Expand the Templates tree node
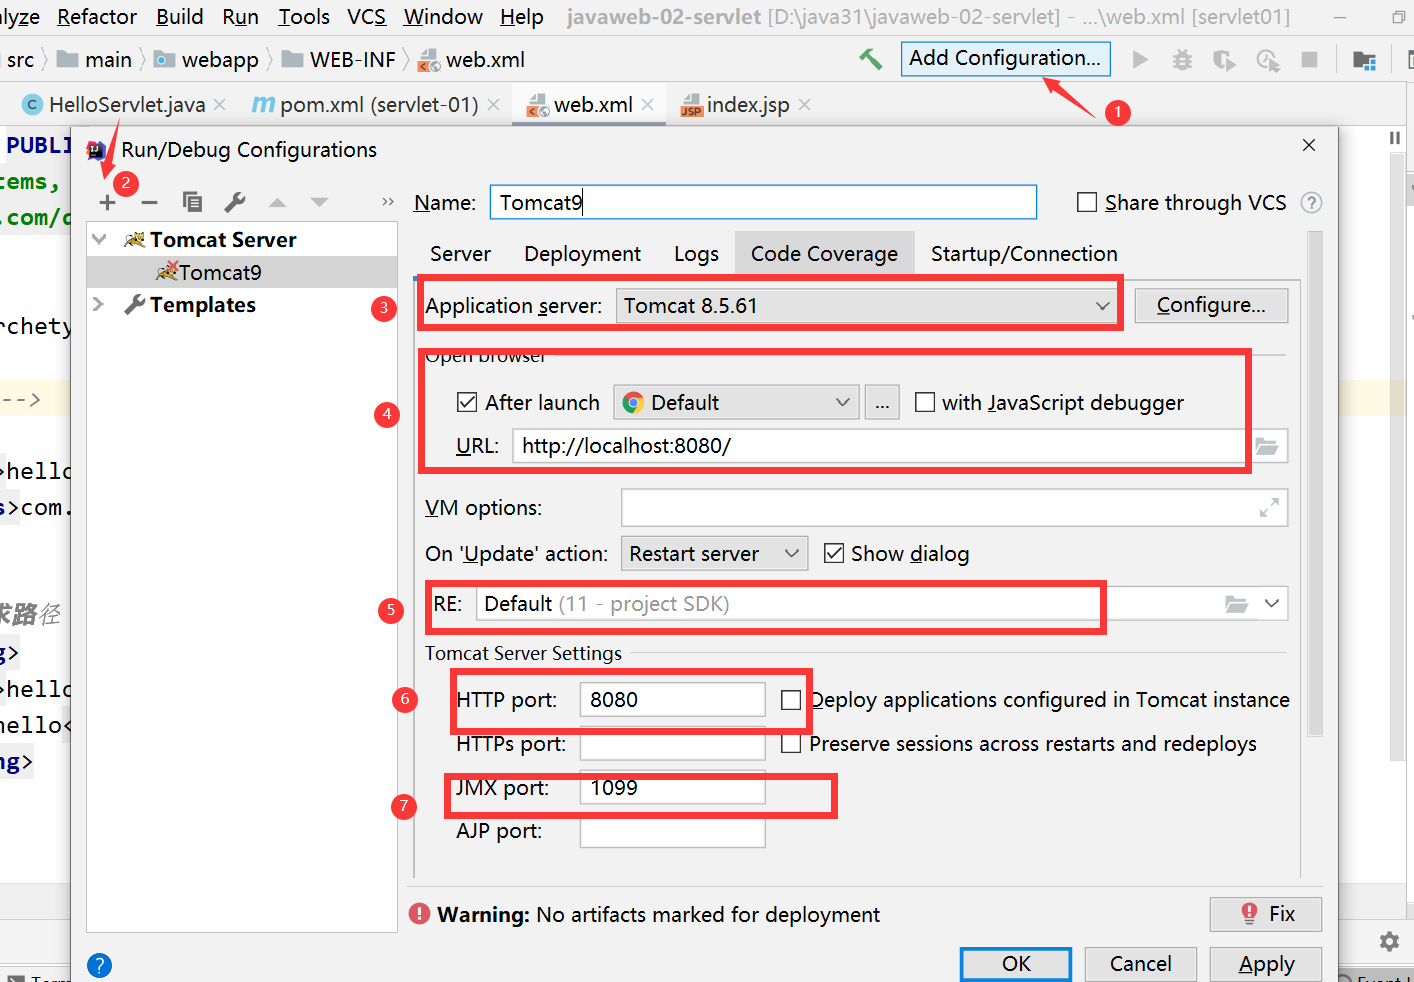The height and width of the screenshot is (982, 1414). [x=99, y=304]
